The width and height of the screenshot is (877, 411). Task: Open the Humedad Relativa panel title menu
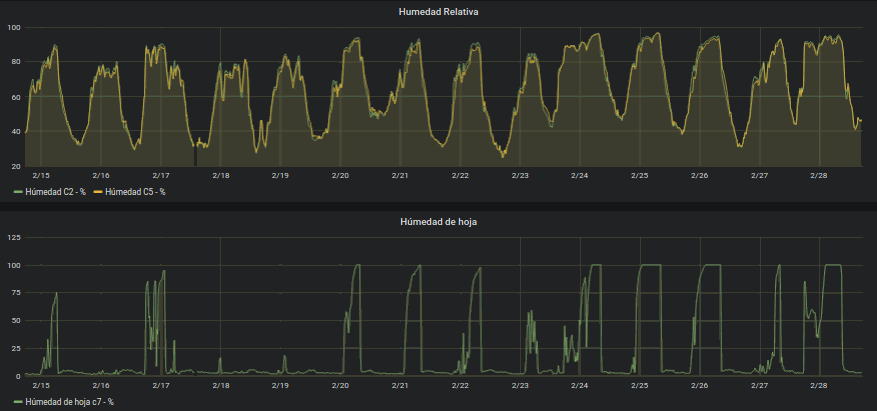pos(438,11)
